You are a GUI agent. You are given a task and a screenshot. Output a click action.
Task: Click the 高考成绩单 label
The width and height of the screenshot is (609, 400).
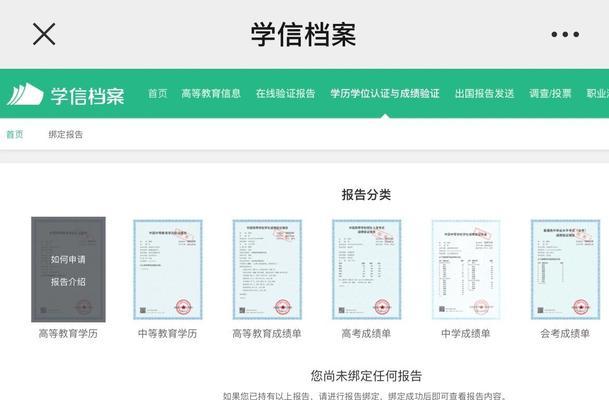pyautogui.click(x=366, y=334)
